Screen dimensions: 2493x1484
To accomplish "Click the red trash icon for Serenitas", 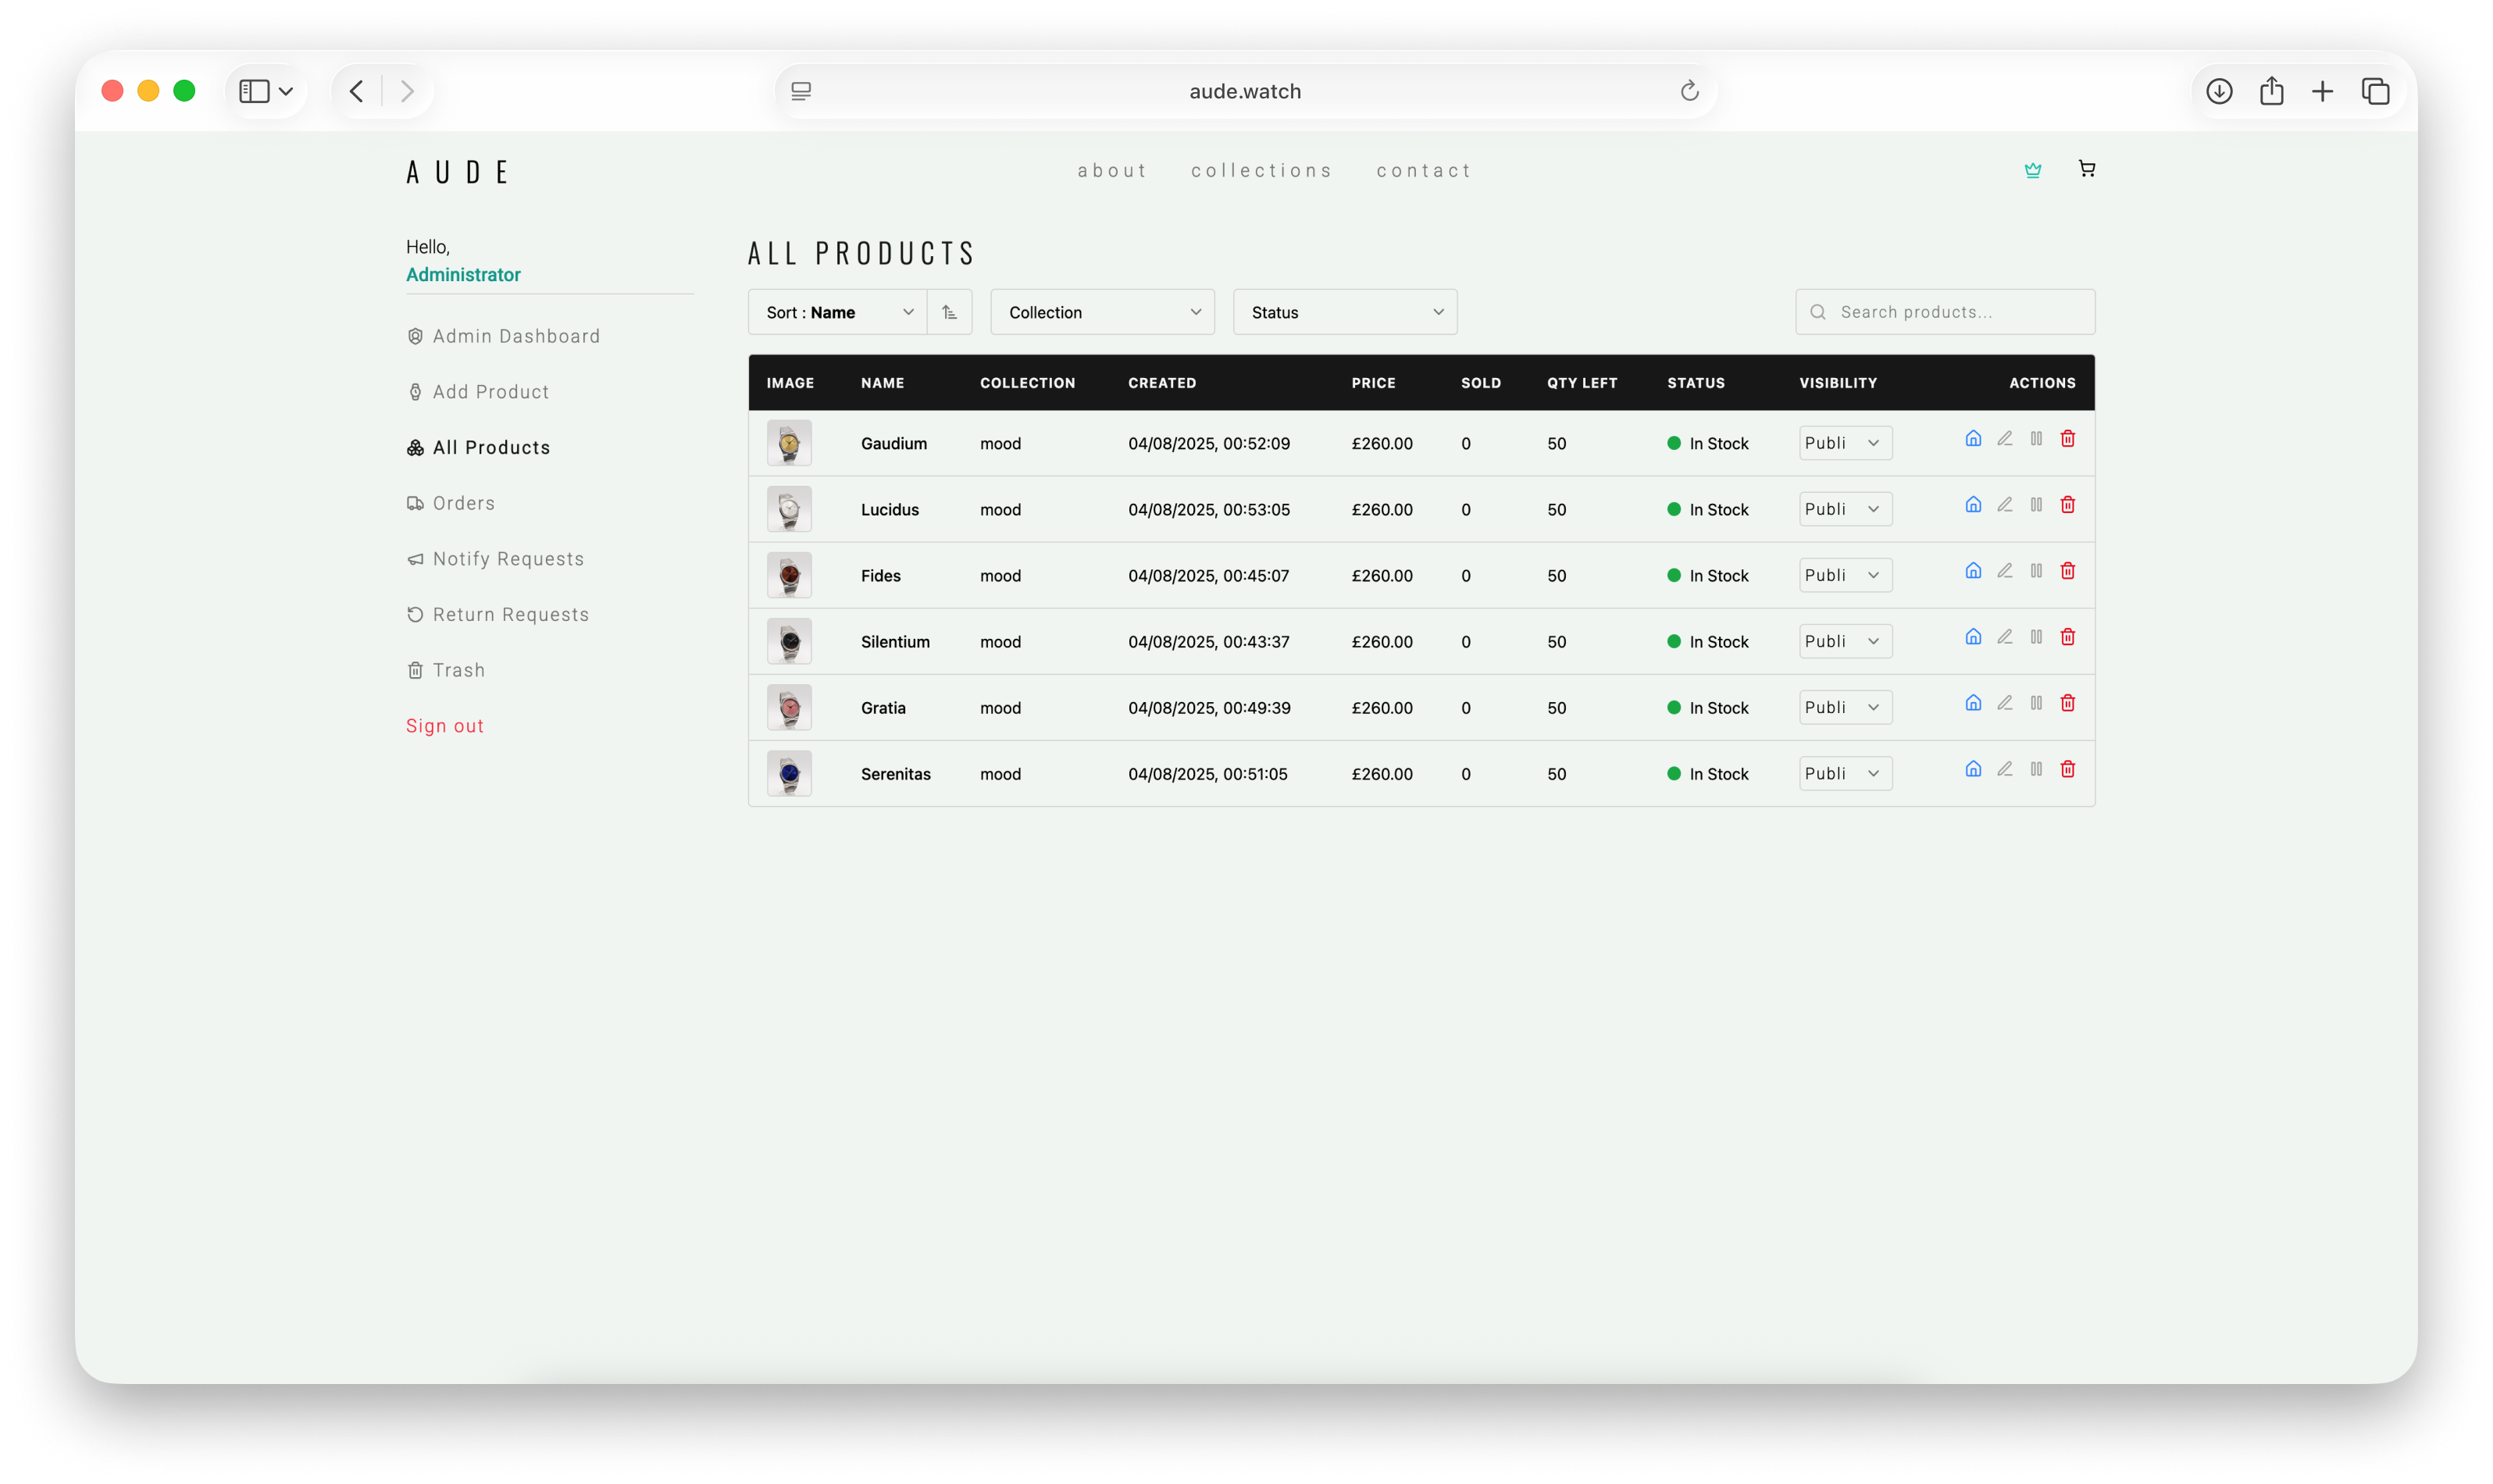I will (x=2067, y=769).
